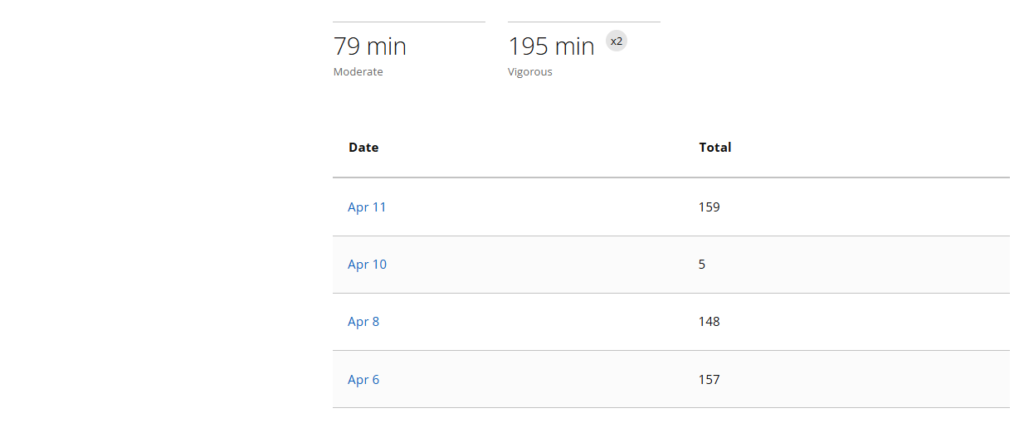Click the 79 min value

click(370, 46)
